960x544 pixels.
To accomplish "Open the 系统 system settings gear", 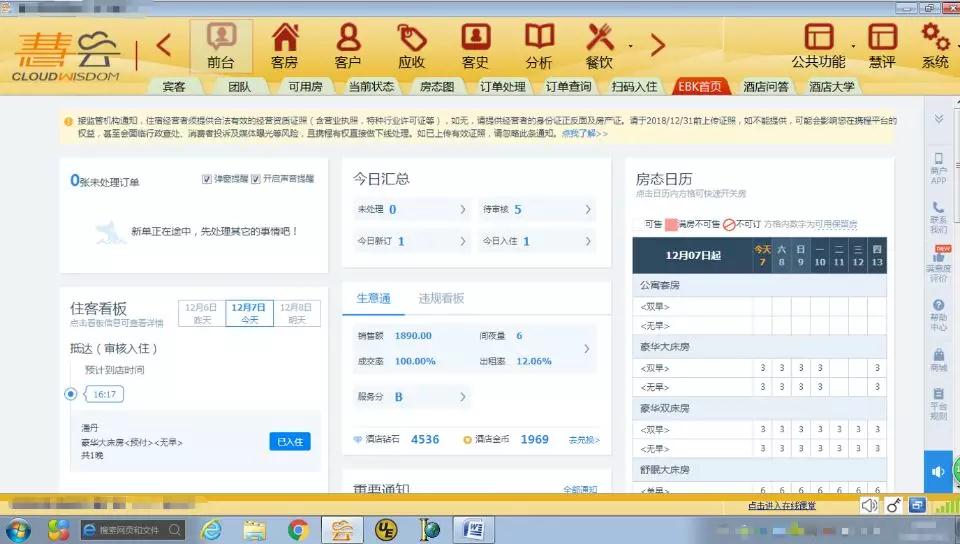I will 936,47.
